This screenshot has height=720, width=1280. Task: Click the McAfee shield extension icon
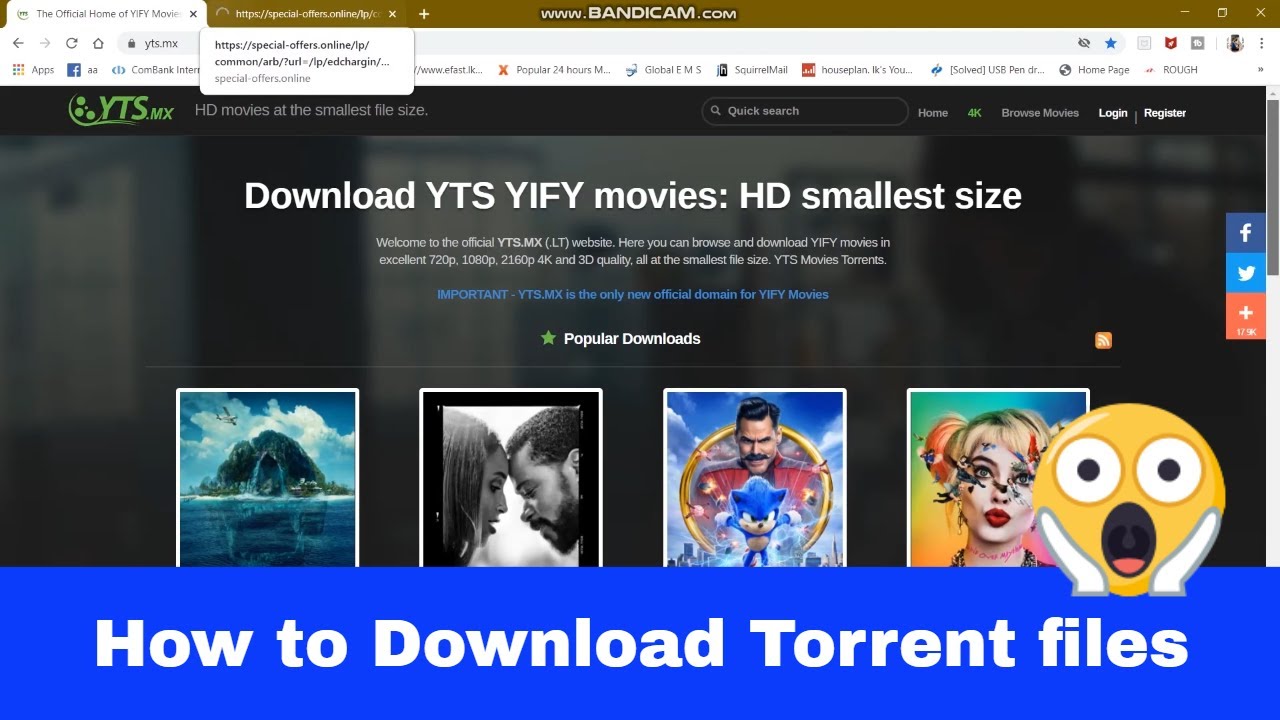[x=1170, y=43]
